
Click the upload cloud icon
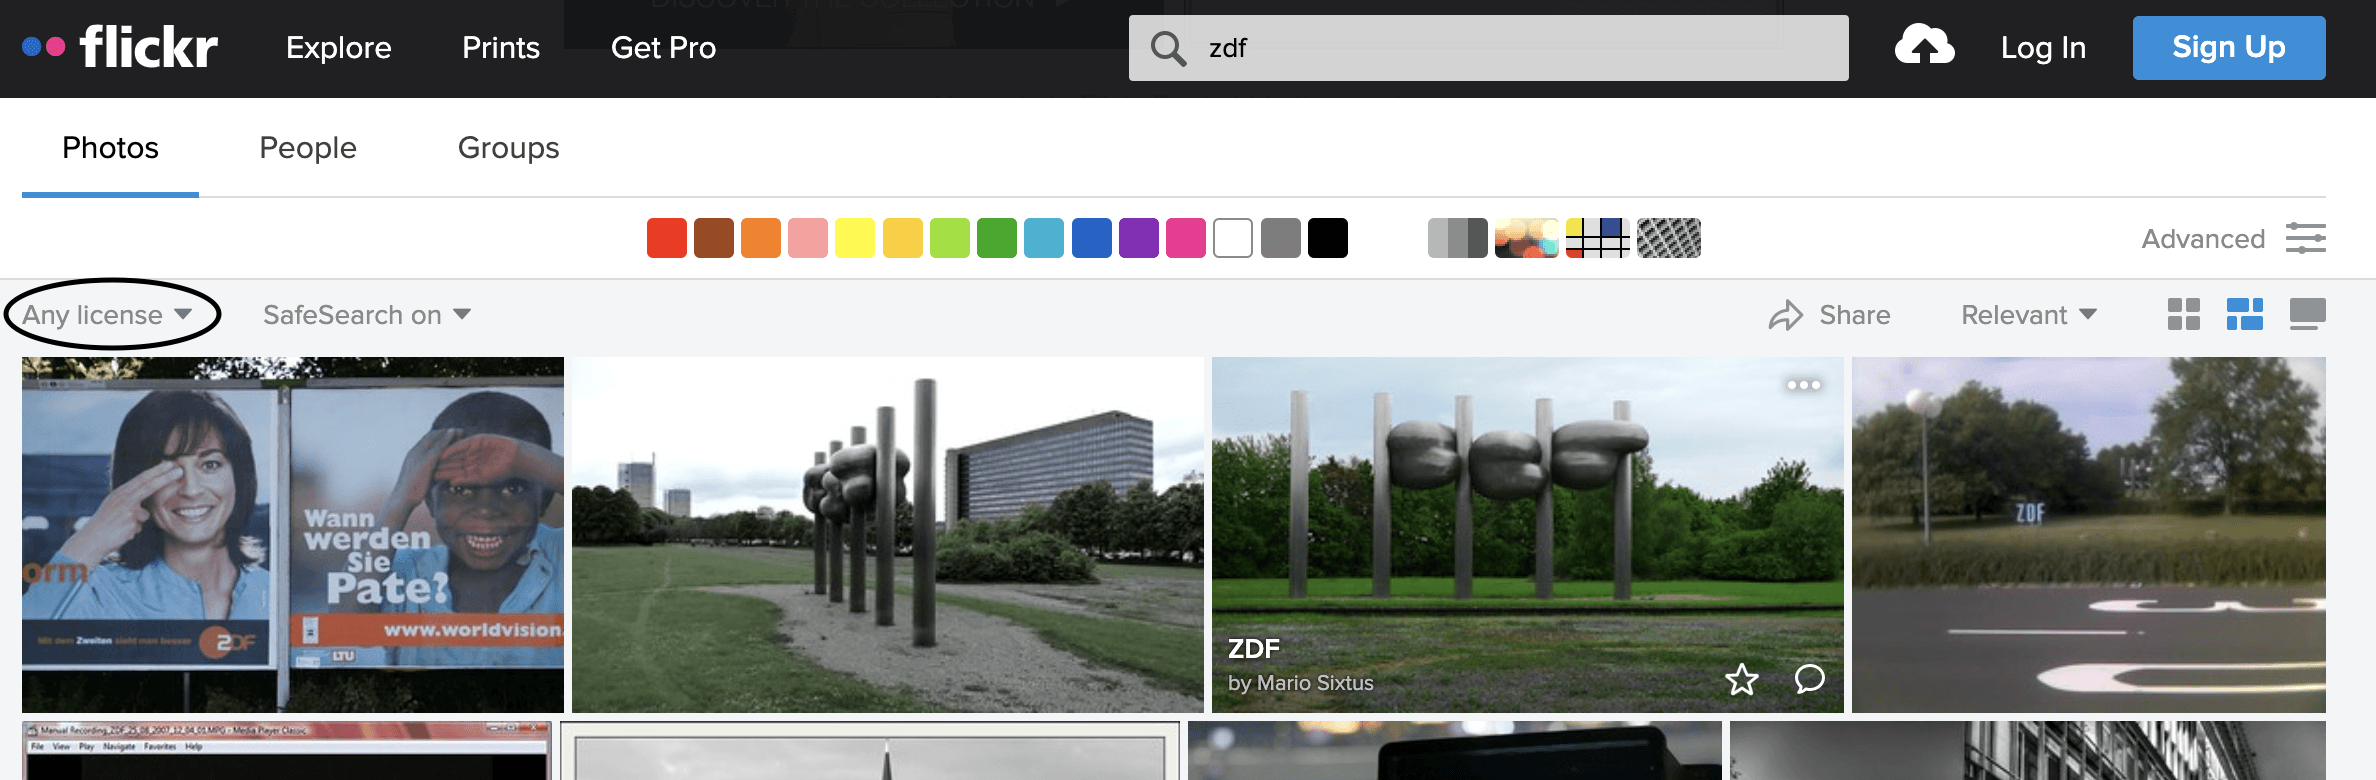[x=1924, y=46]
